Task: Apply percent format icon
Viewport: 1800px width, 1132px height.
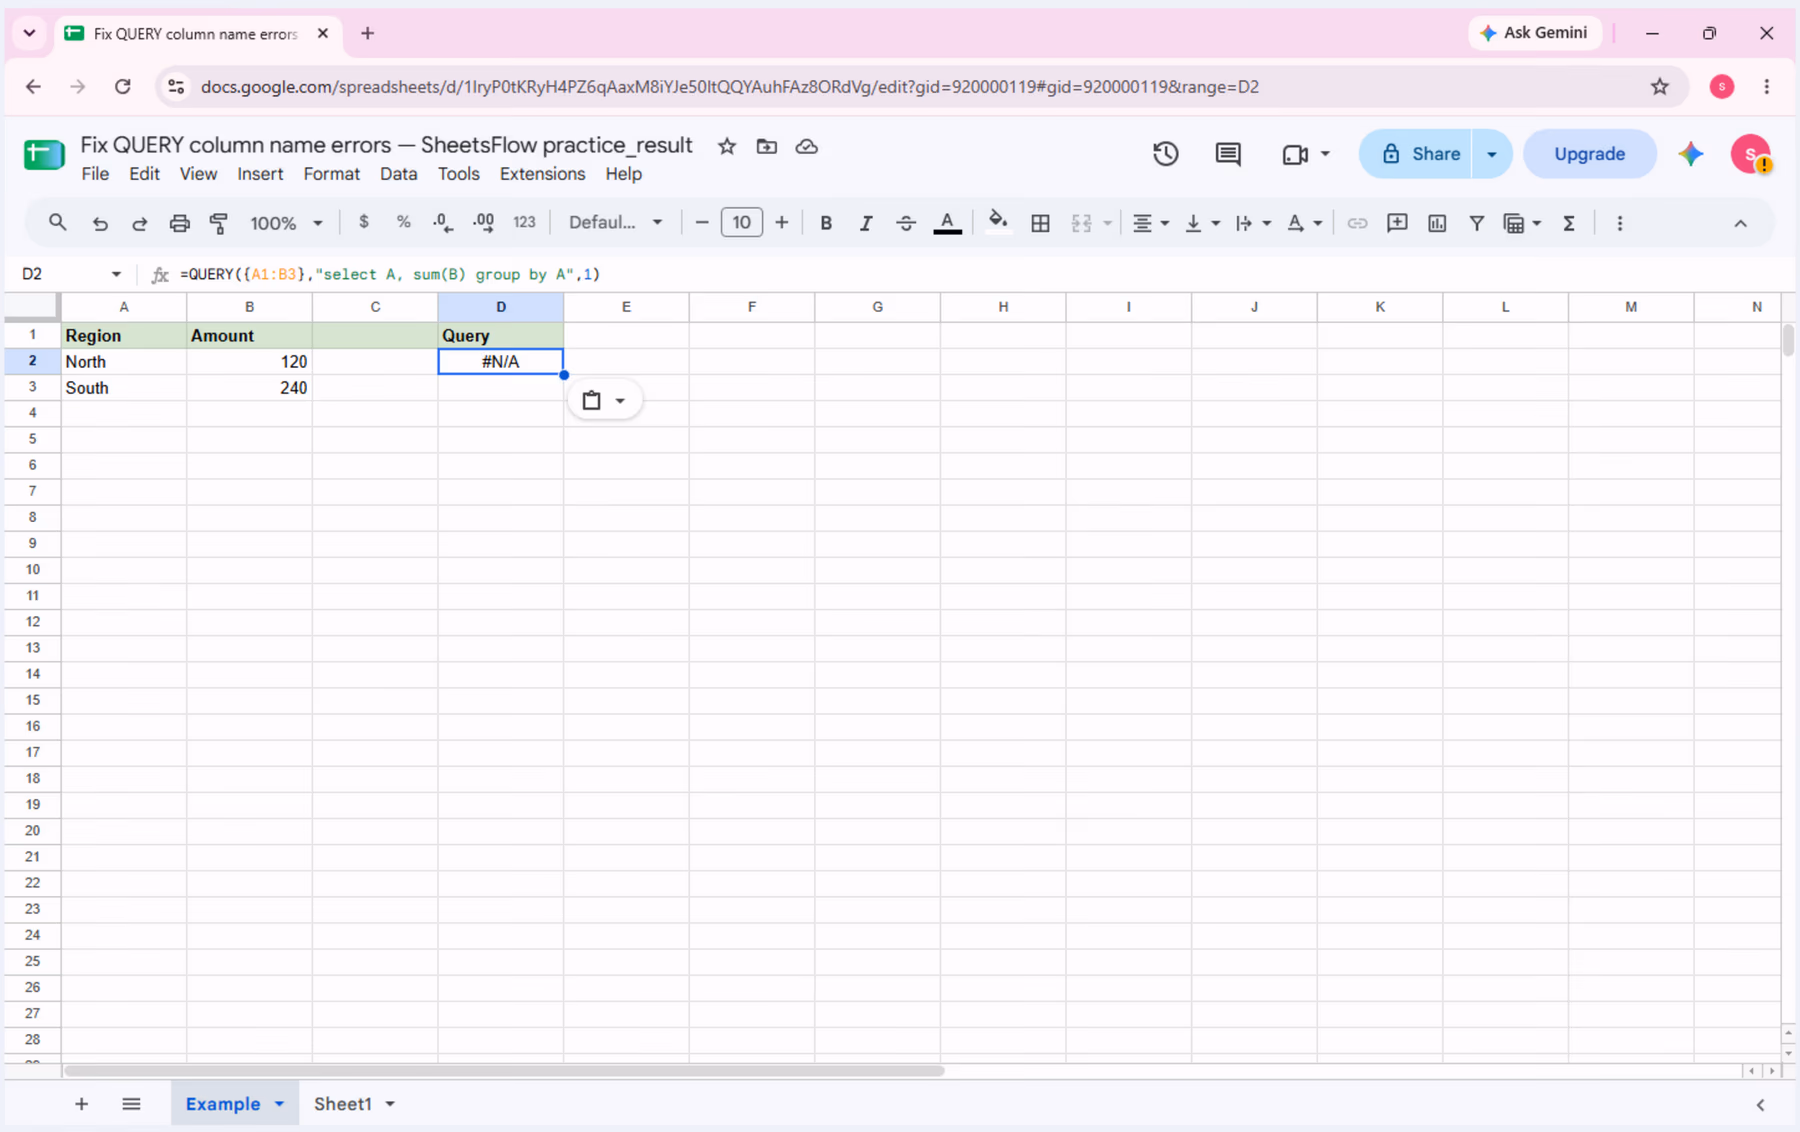Action: (x=404, y=222)
